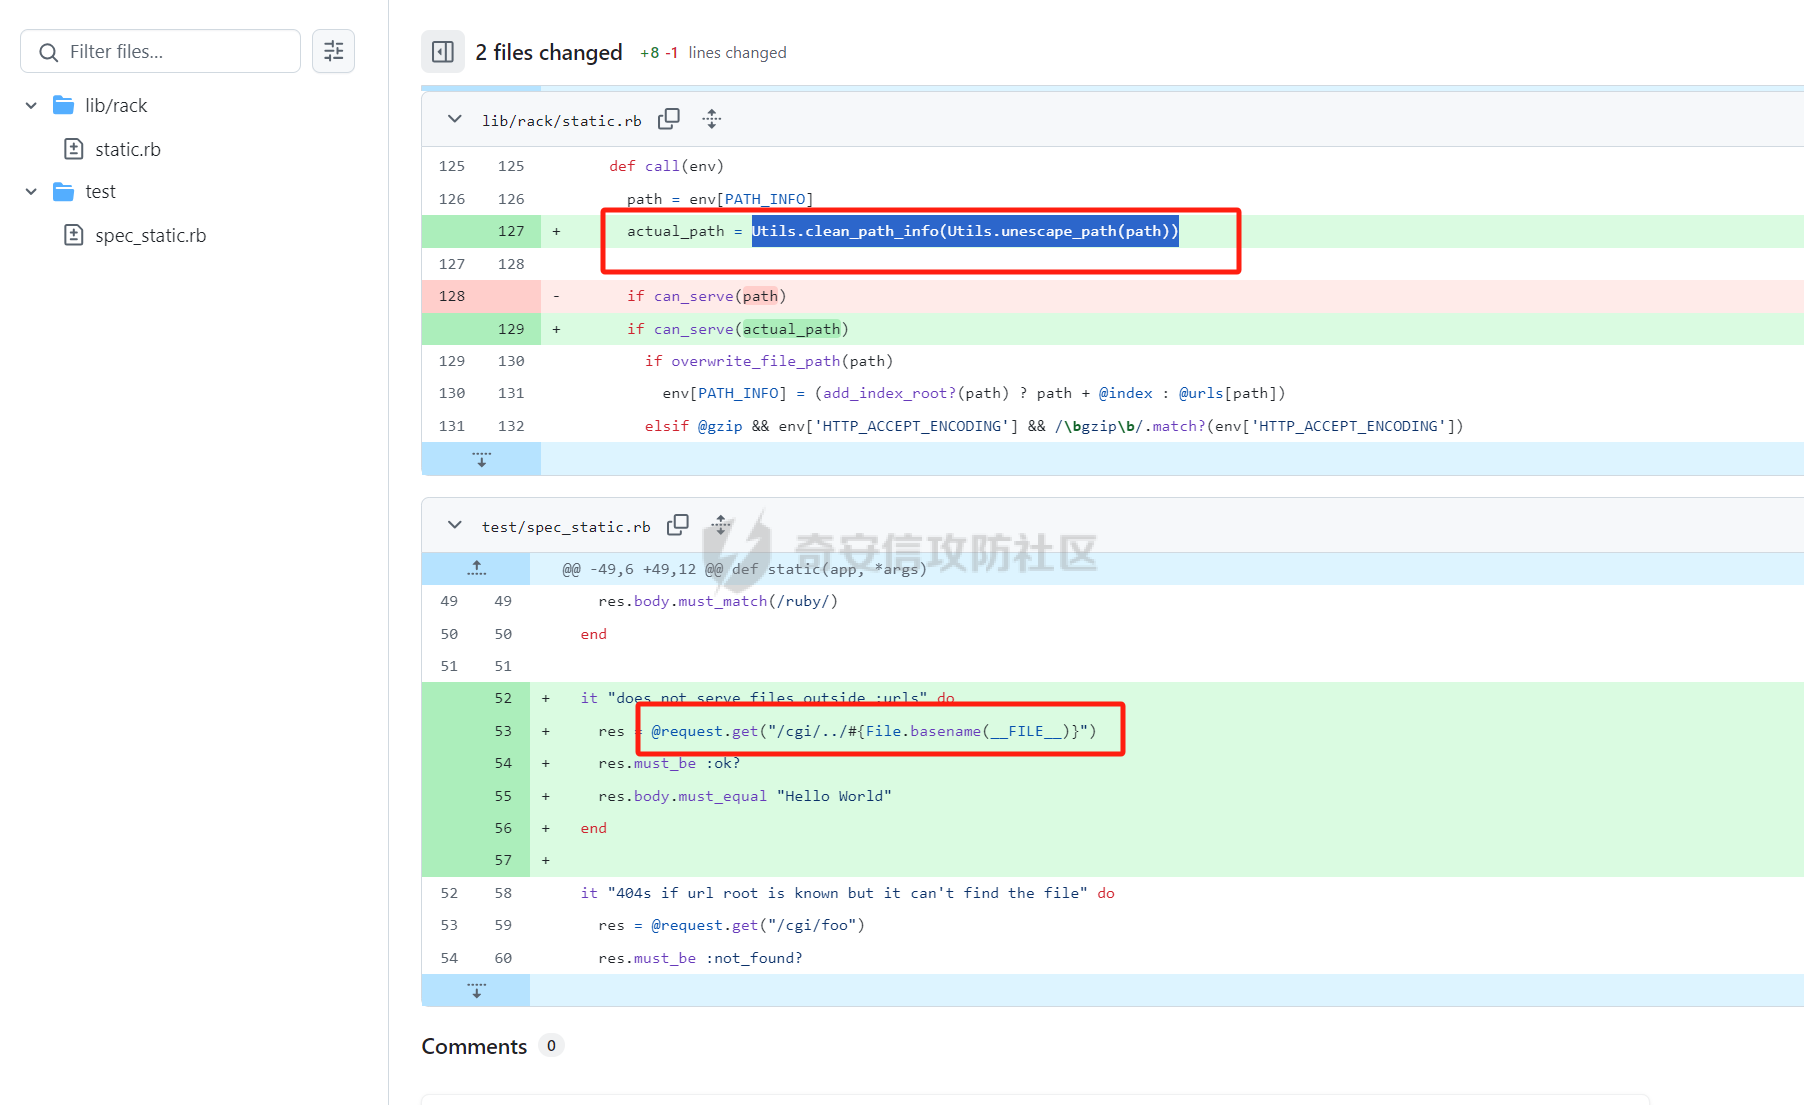This screenshot has height=1105, width=1804.
Task: Click the lib/rack/static.rb file header link
Action: [x=562, y=120]
